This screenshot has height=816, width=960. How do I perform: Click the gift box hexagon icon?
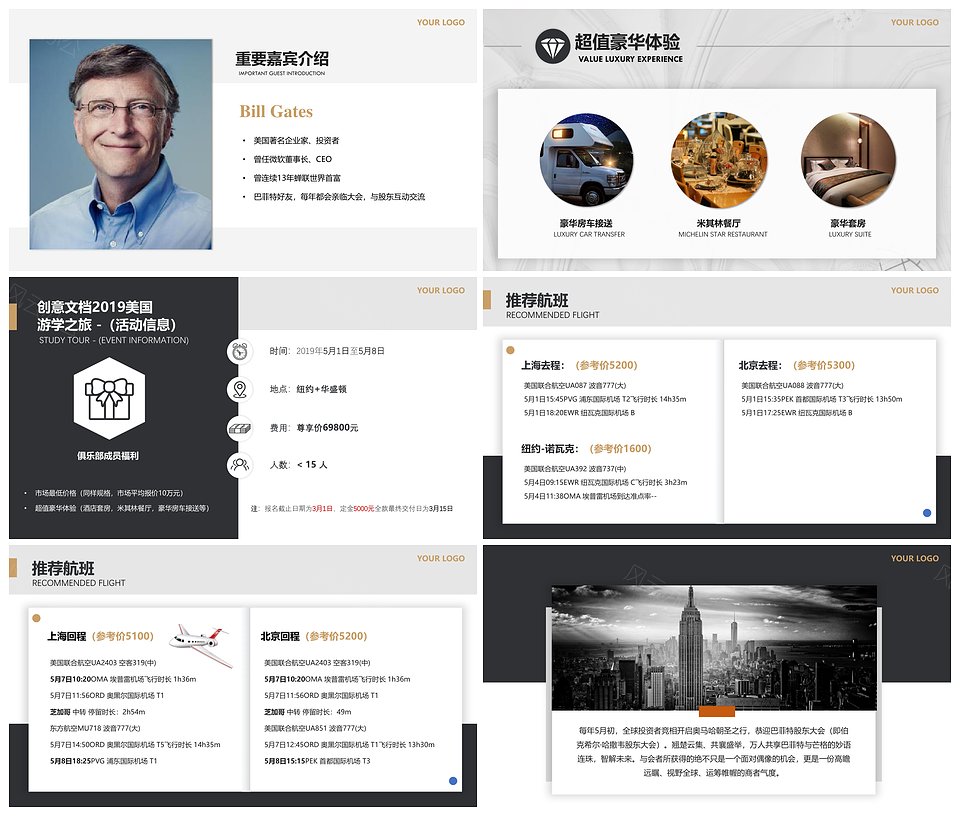pyautogui.click(x=109, y=399)
